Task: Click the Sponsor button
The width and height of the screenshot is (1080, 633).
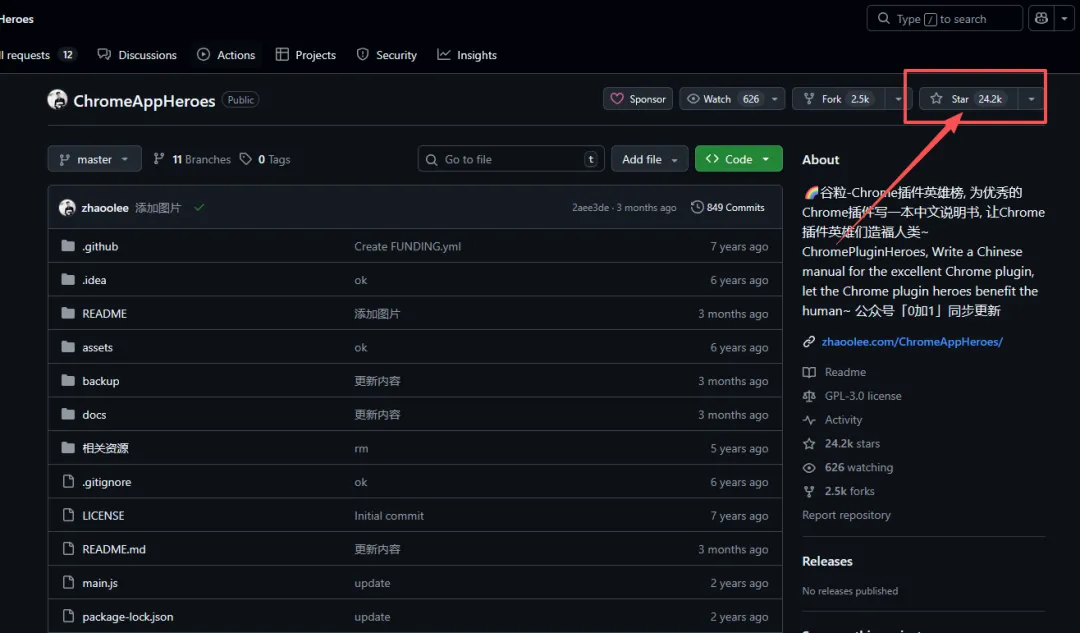Action: pos(638,99)
